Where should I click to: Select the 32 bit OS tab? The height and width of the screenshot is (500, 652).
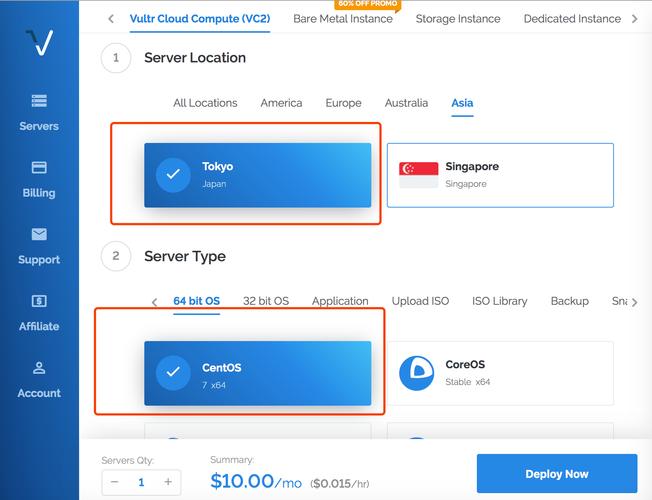click(x=266, y=301)
